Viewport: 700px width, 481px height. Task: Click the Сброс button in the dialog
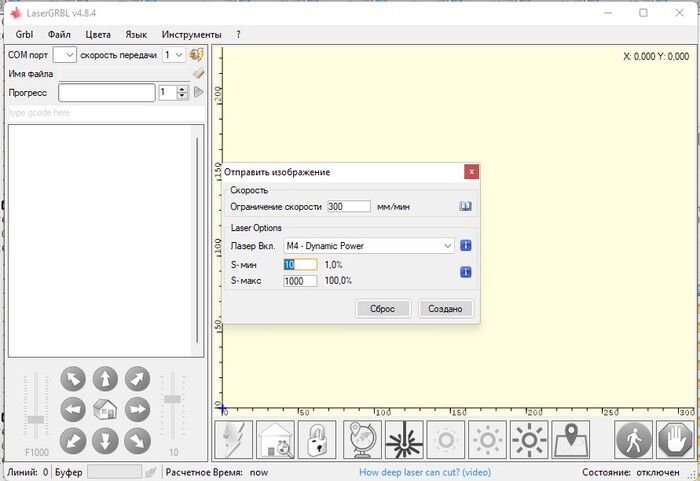(383, 309)
